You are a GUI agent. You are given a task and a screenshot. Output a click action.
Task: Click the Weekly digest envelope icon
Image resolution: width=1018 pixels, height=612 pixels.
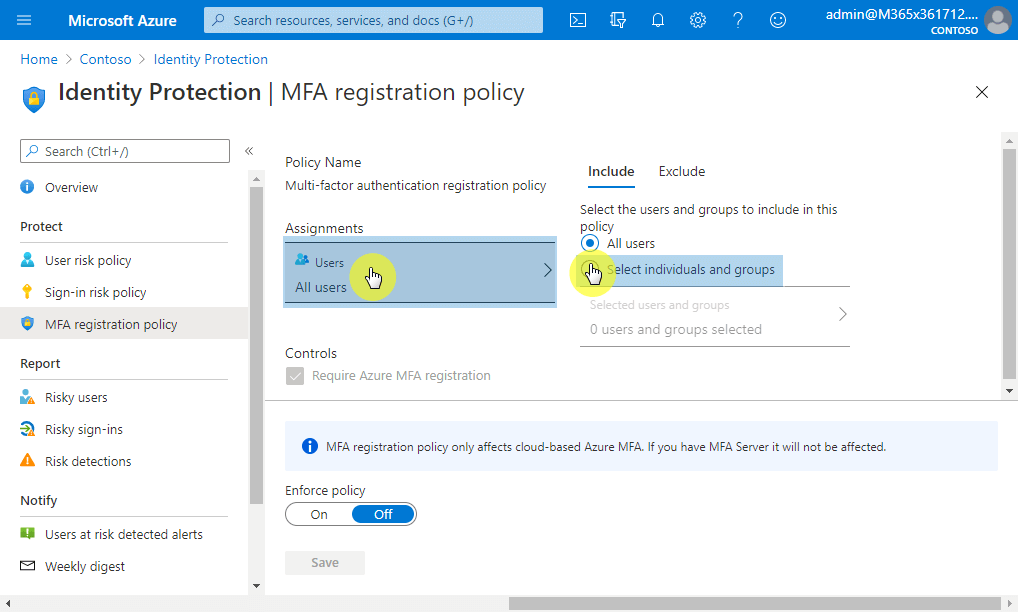click(27, 565)
